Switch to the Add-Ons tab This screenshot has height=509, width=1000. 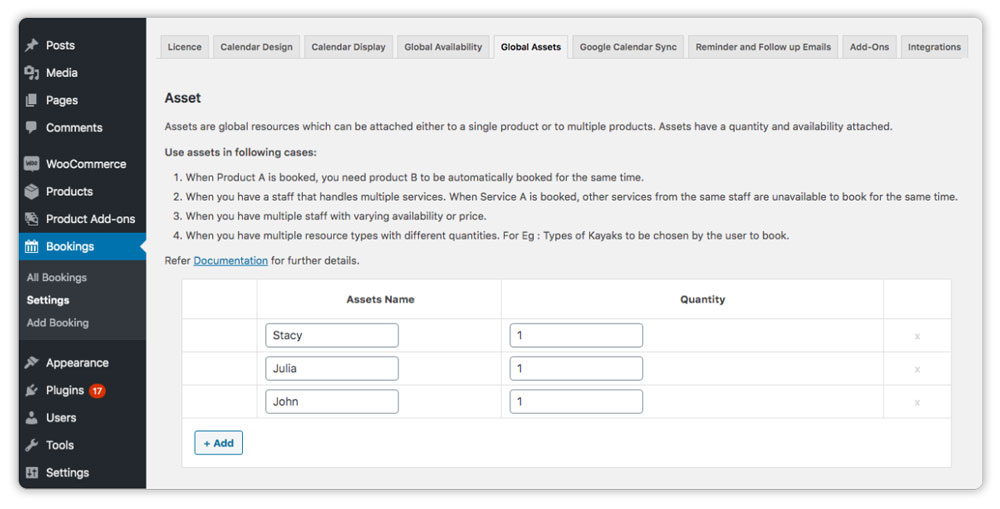coord(869,47)
